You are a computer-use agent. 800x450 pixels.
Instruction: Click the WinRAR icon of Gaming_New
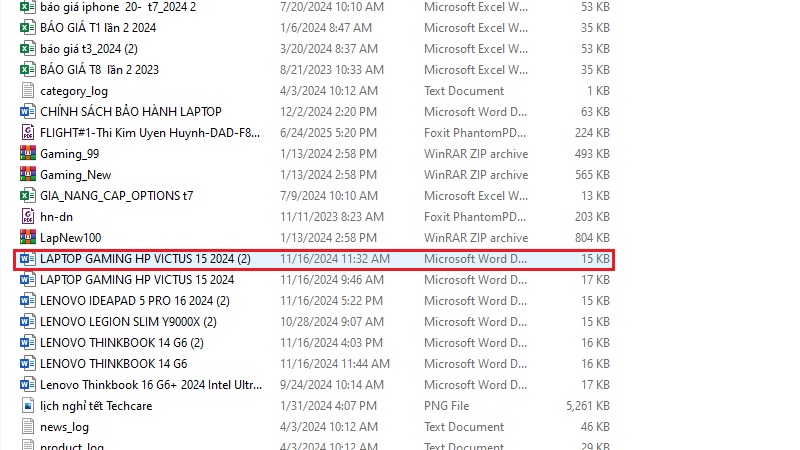coord(28,174)
